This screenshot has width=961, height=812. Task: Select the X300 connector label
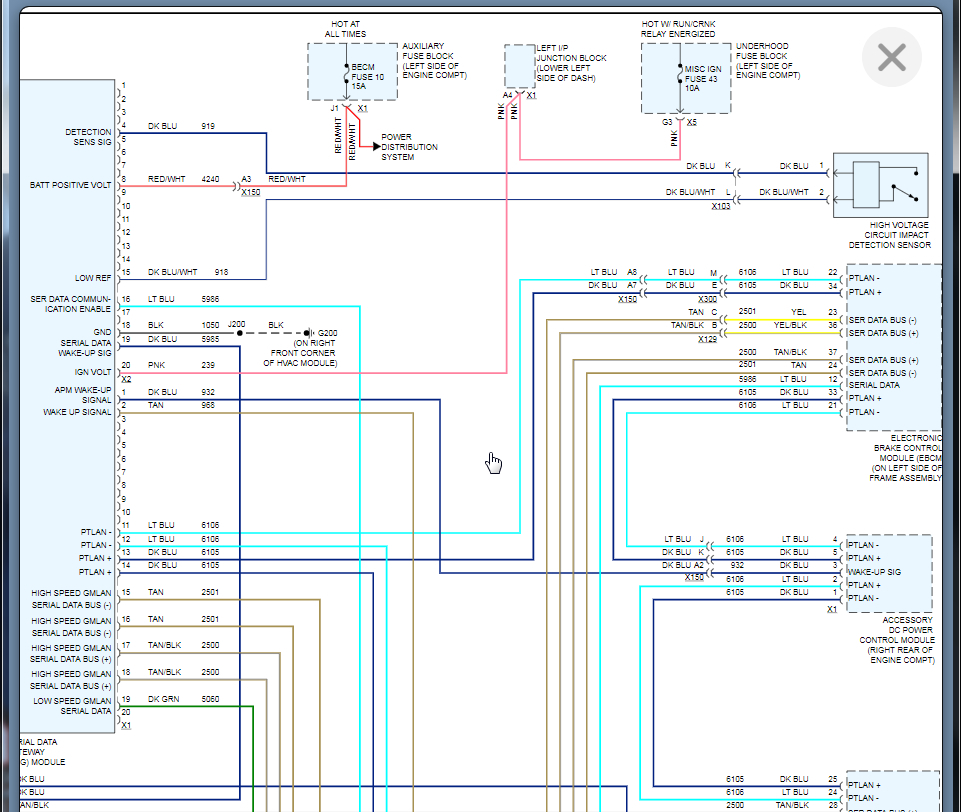click(707, 299)
